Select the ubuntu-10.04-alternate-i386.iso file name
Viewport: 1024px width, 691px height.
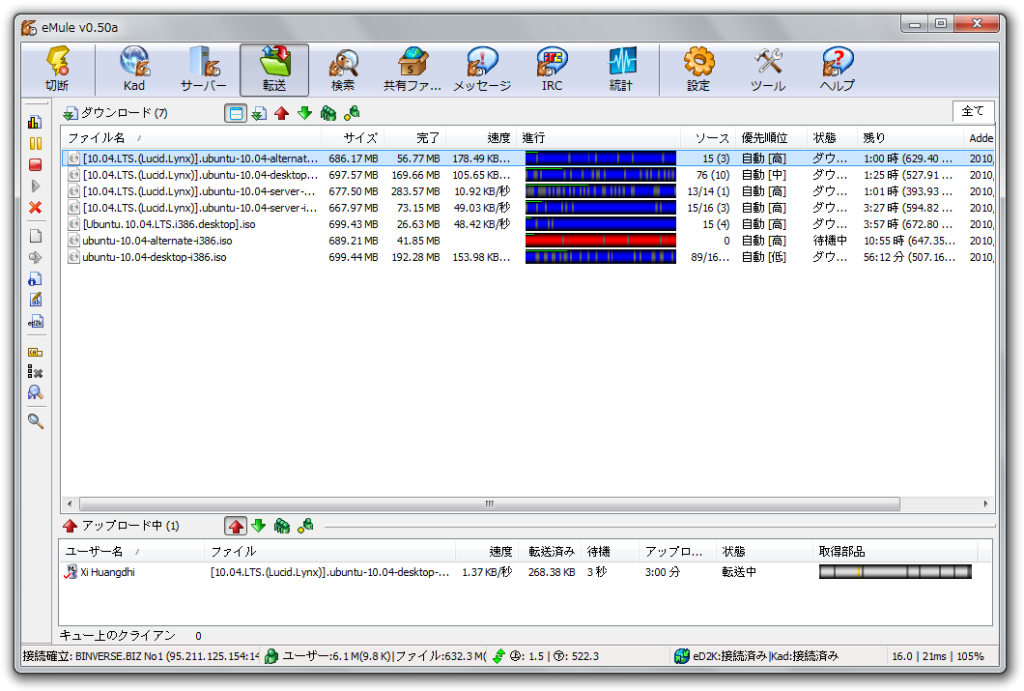point(157,240)
